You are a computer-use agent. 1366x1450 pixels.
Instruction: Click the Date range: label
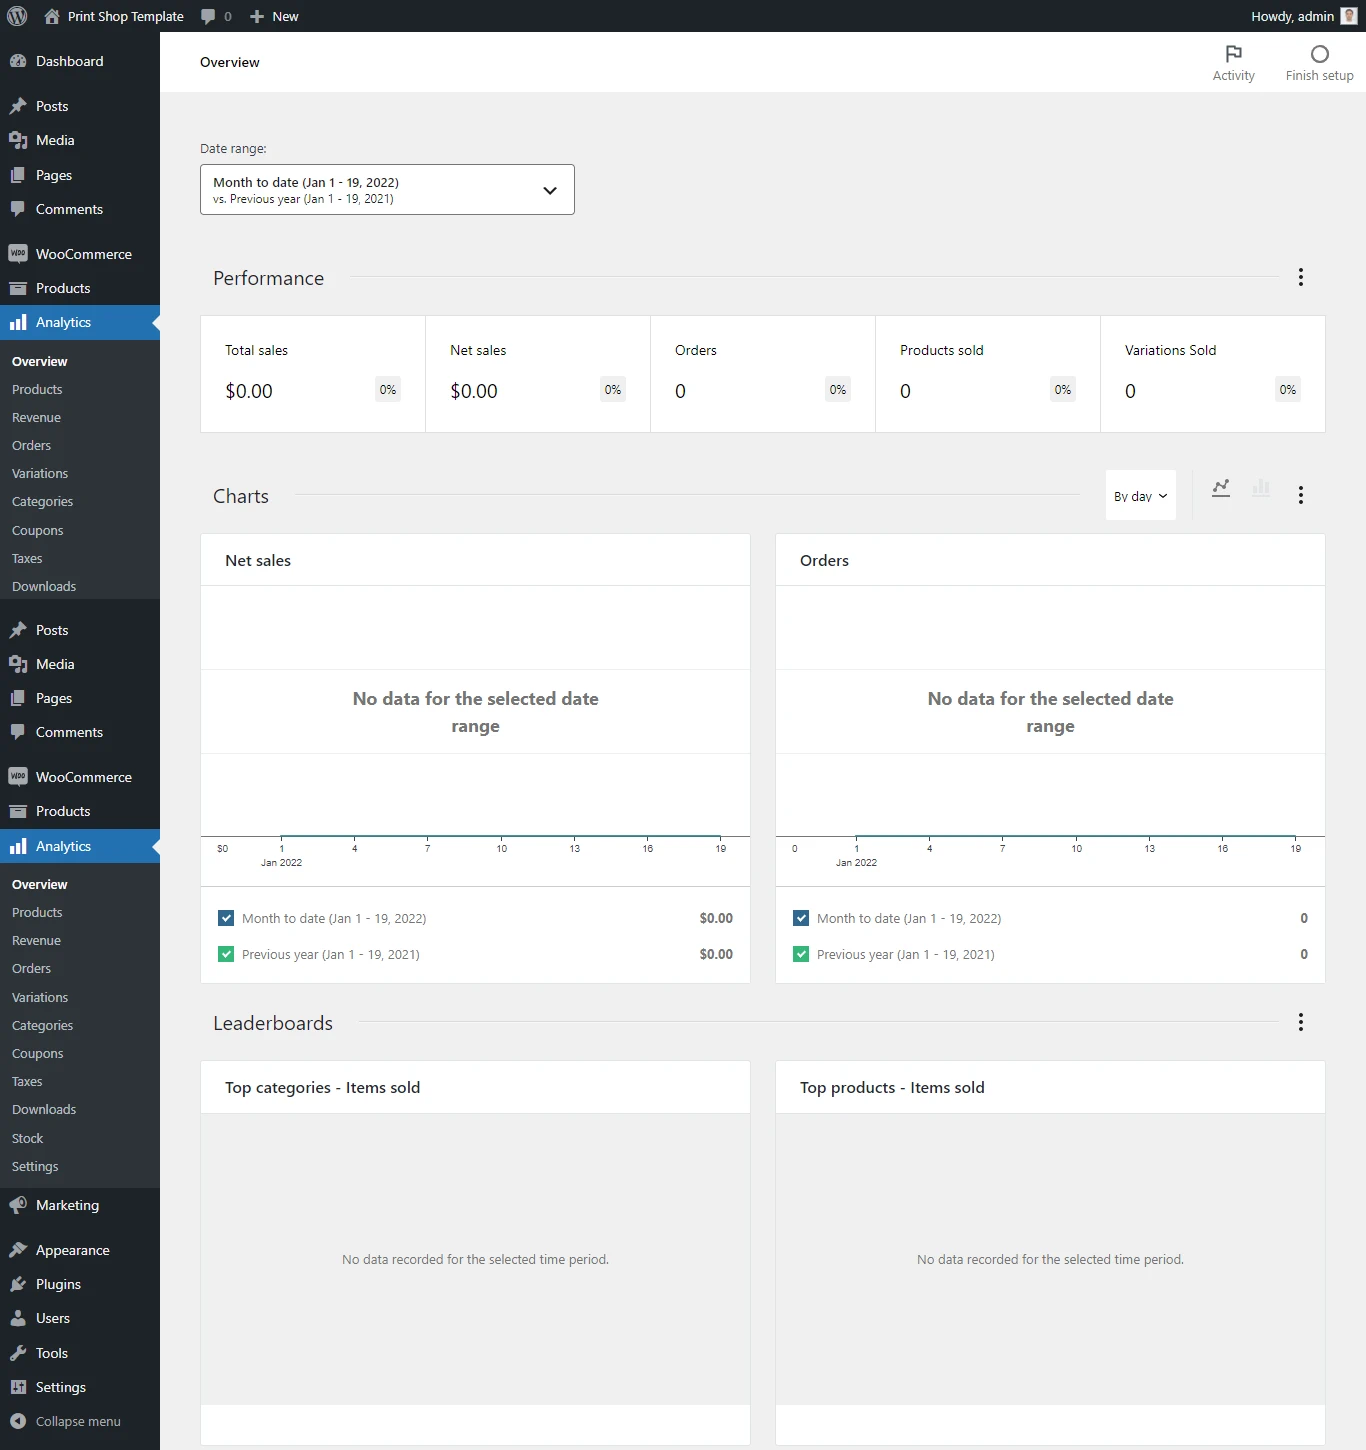point(233,148)
